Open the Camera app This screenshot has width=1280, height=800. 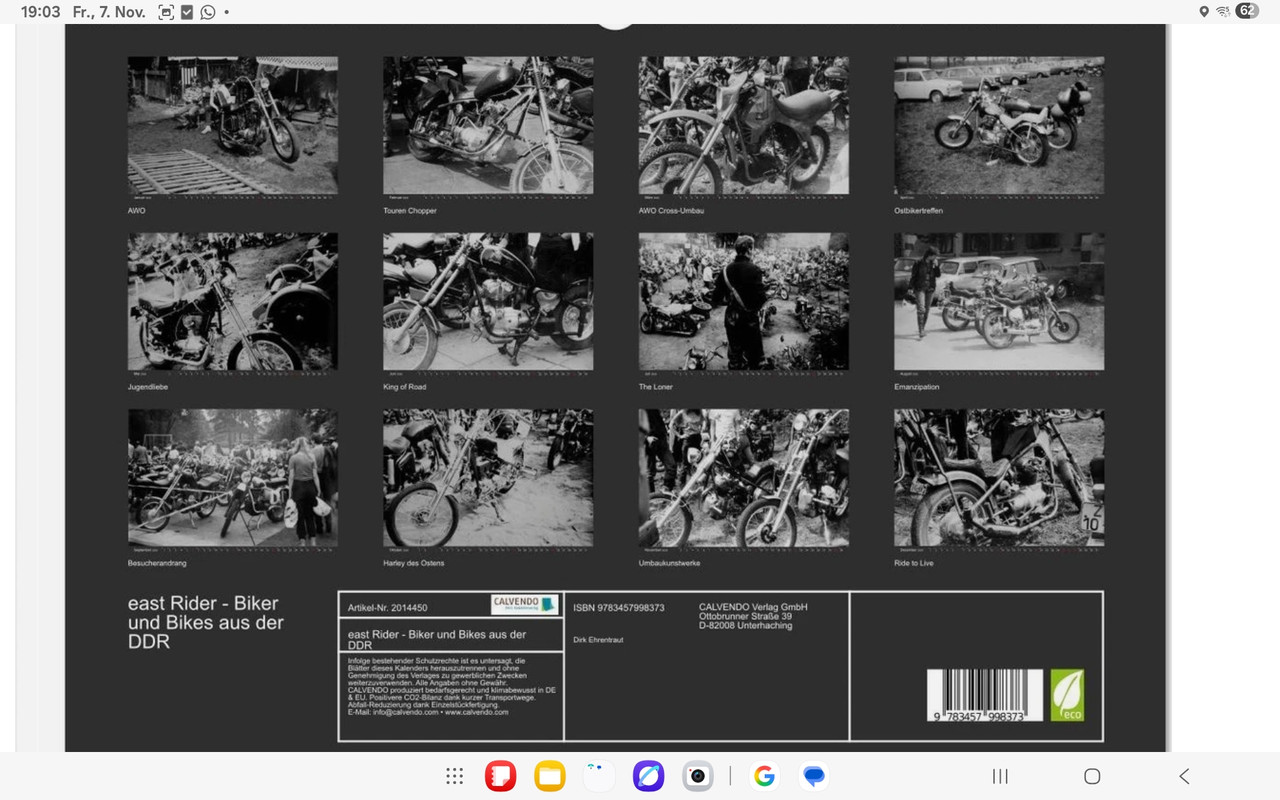pos(697,776)
